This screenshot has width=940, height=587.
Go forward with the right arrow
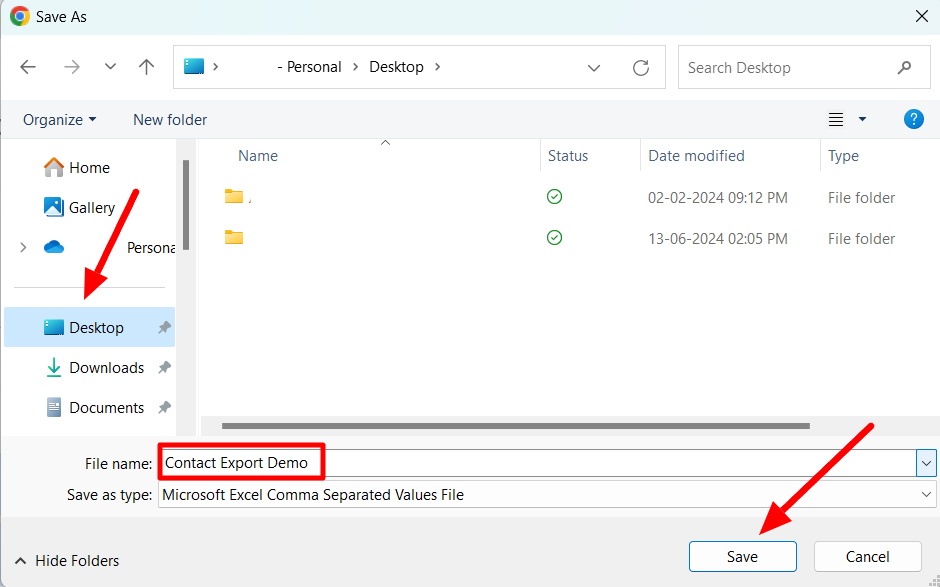tap(72, 67)
